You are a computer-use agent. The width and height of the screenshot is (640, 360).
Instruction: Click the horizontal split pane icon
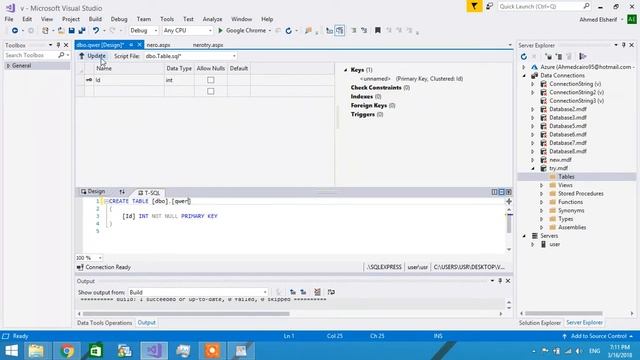point(501,192)
